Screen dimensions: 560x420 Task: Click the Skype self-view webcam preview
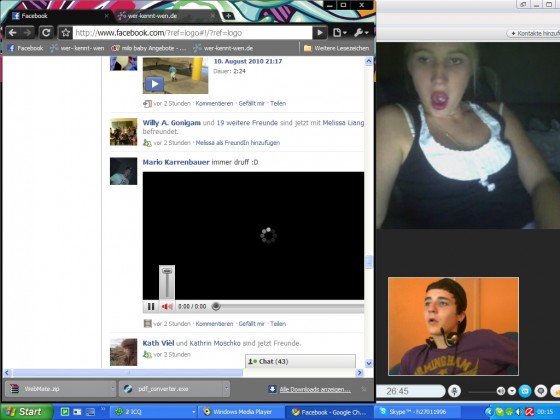(454, 326)
